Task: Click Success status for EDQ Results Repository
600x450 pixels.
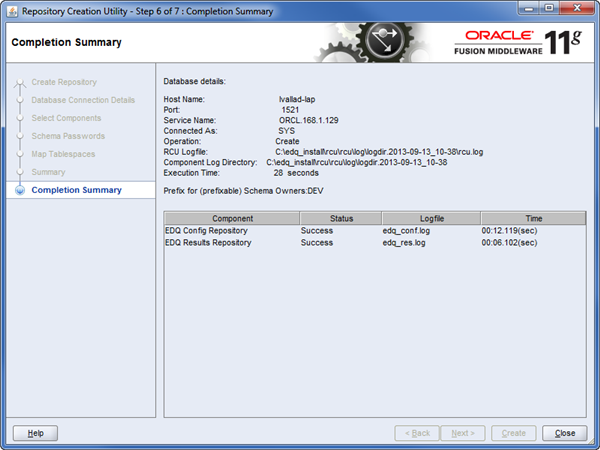Action: pyautogui.click(x=317, y=243)
